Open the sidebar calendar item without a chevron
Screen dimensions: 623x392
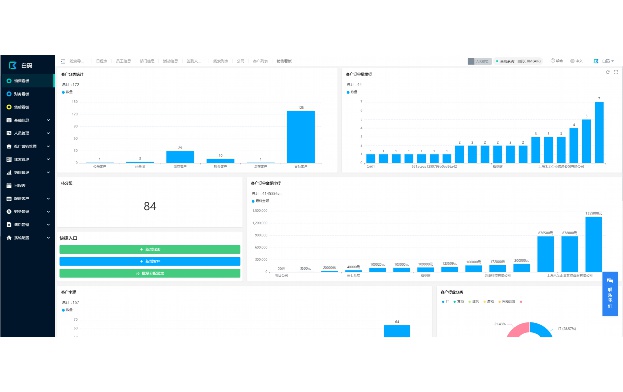coord(27,185)
